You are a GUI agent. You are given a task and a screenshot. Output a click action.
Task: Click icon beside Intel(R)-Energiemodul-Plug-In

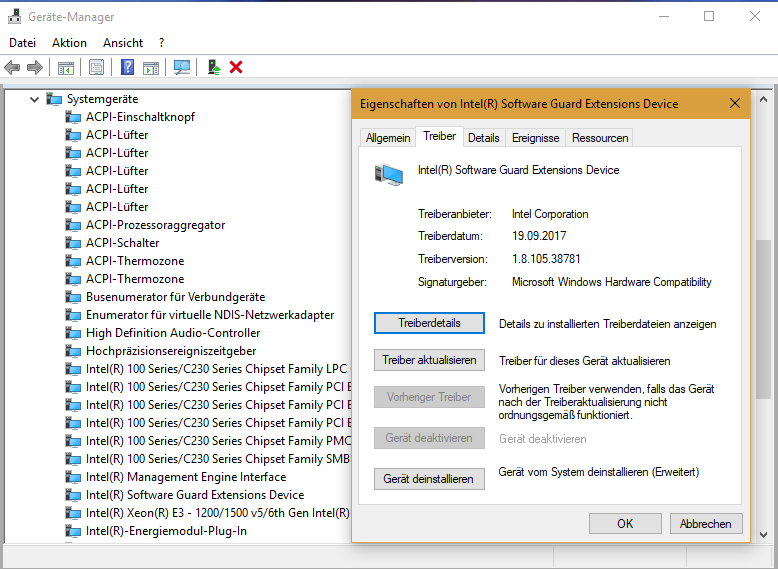[x=73, y=531]
